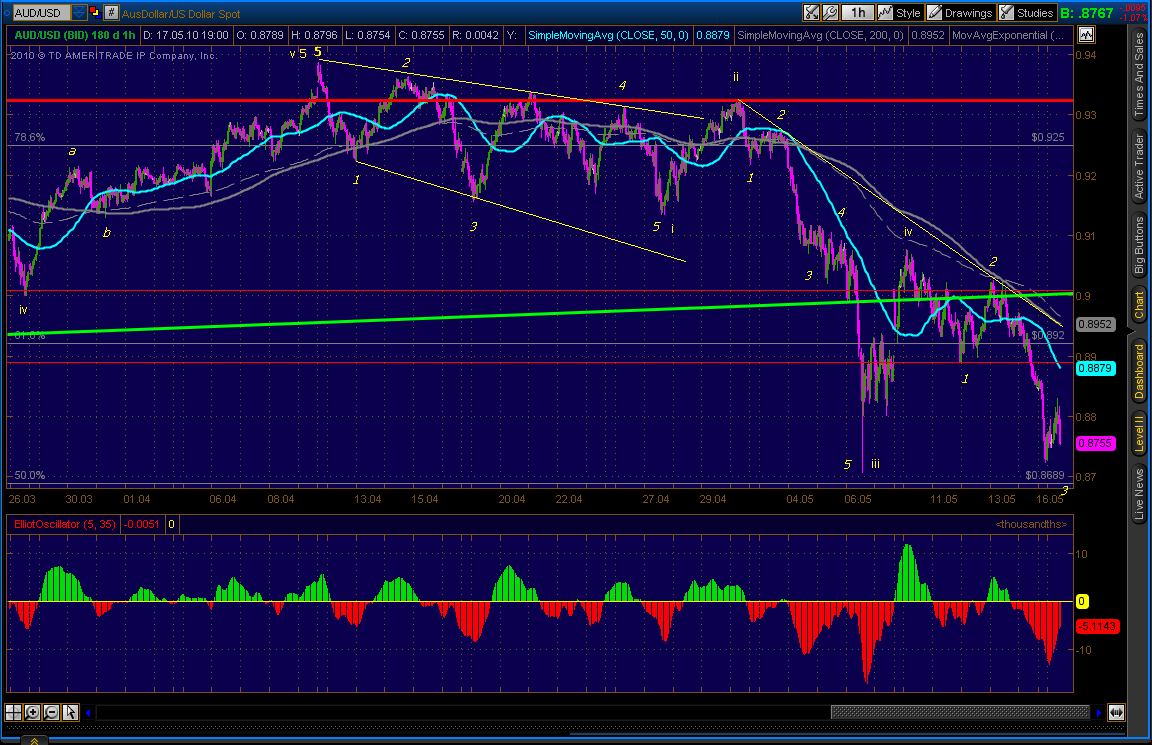Click the SimpleMovingAvg (CLOSE, 200, 0) label

820,35
